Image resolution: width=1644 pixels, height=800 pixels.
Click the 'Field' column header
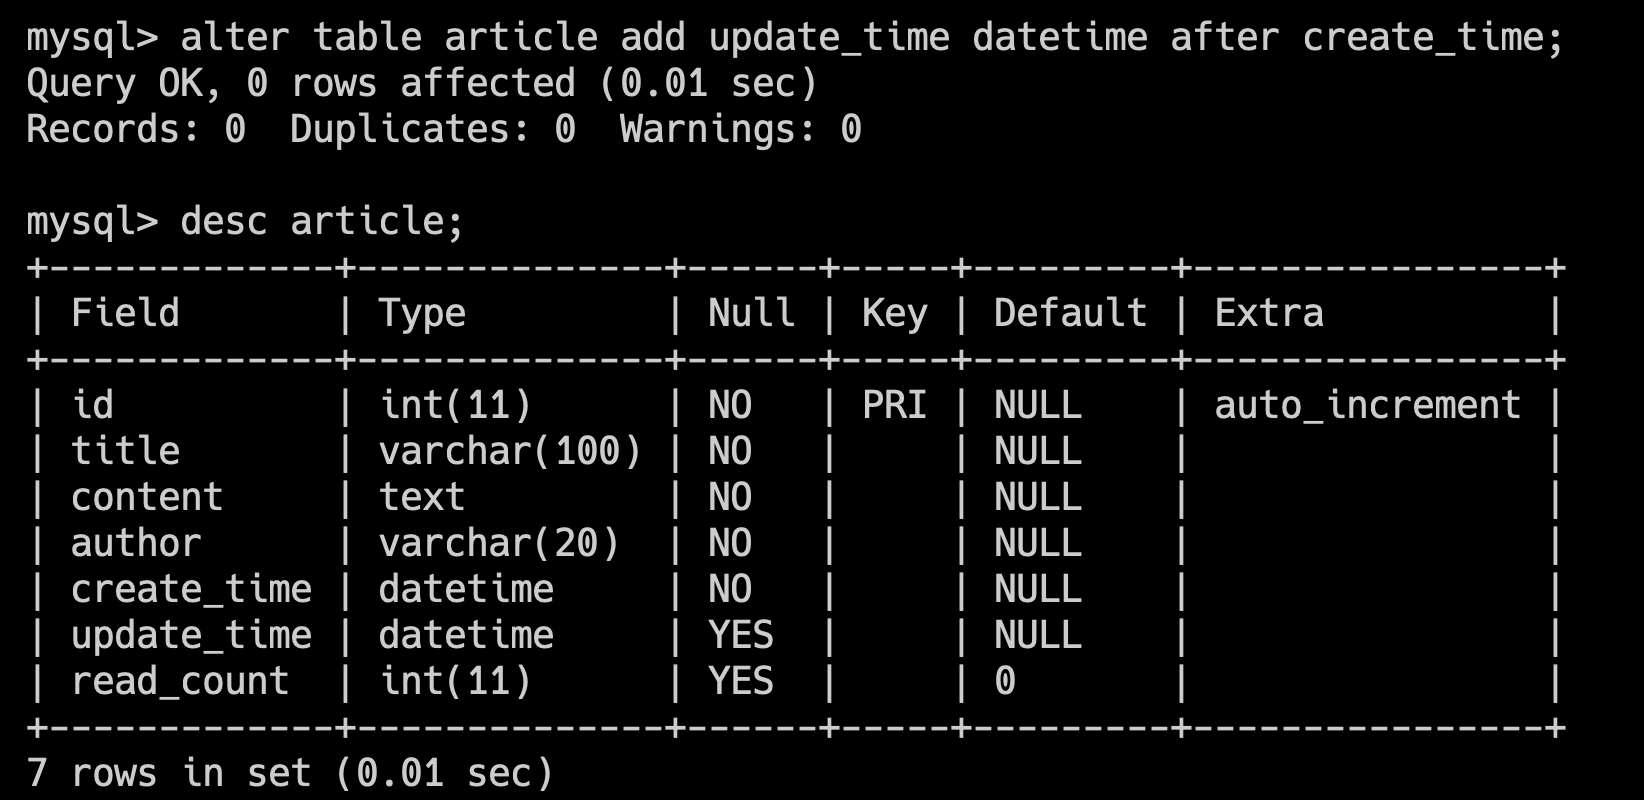pos(125,314)
